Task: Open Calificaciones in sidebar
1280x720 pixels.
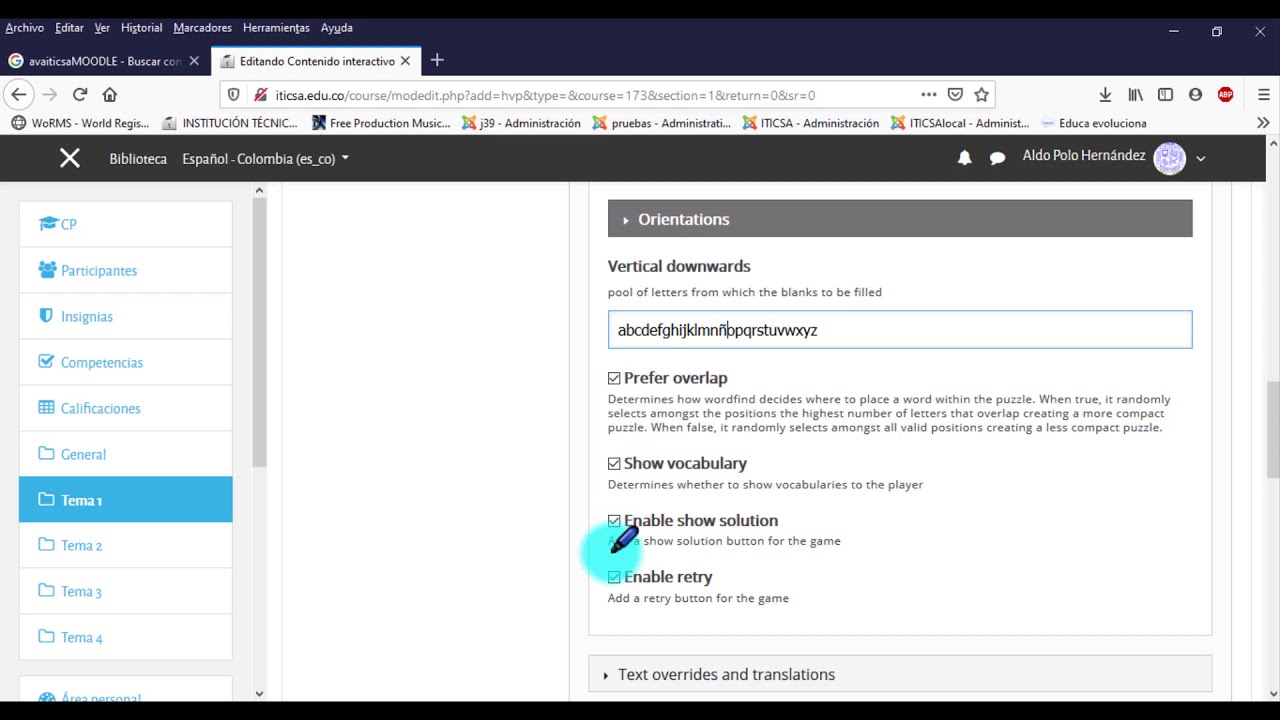Action: (x=125, y=408)
